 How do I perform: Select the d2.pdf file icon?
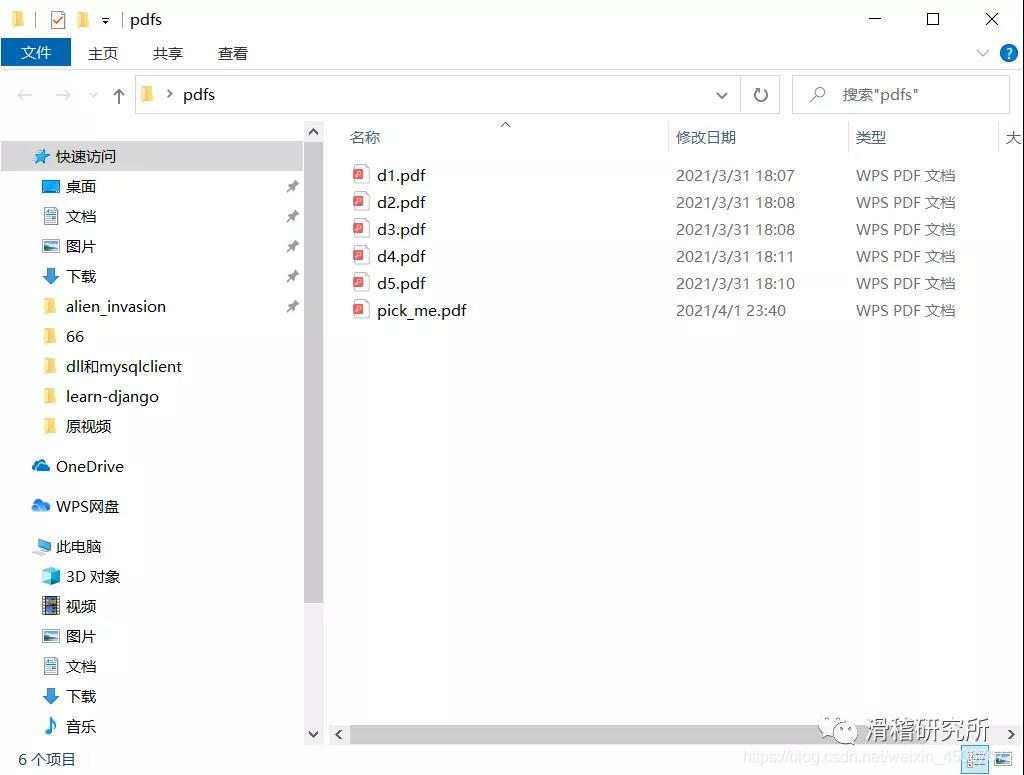click(x=360, y=202)
